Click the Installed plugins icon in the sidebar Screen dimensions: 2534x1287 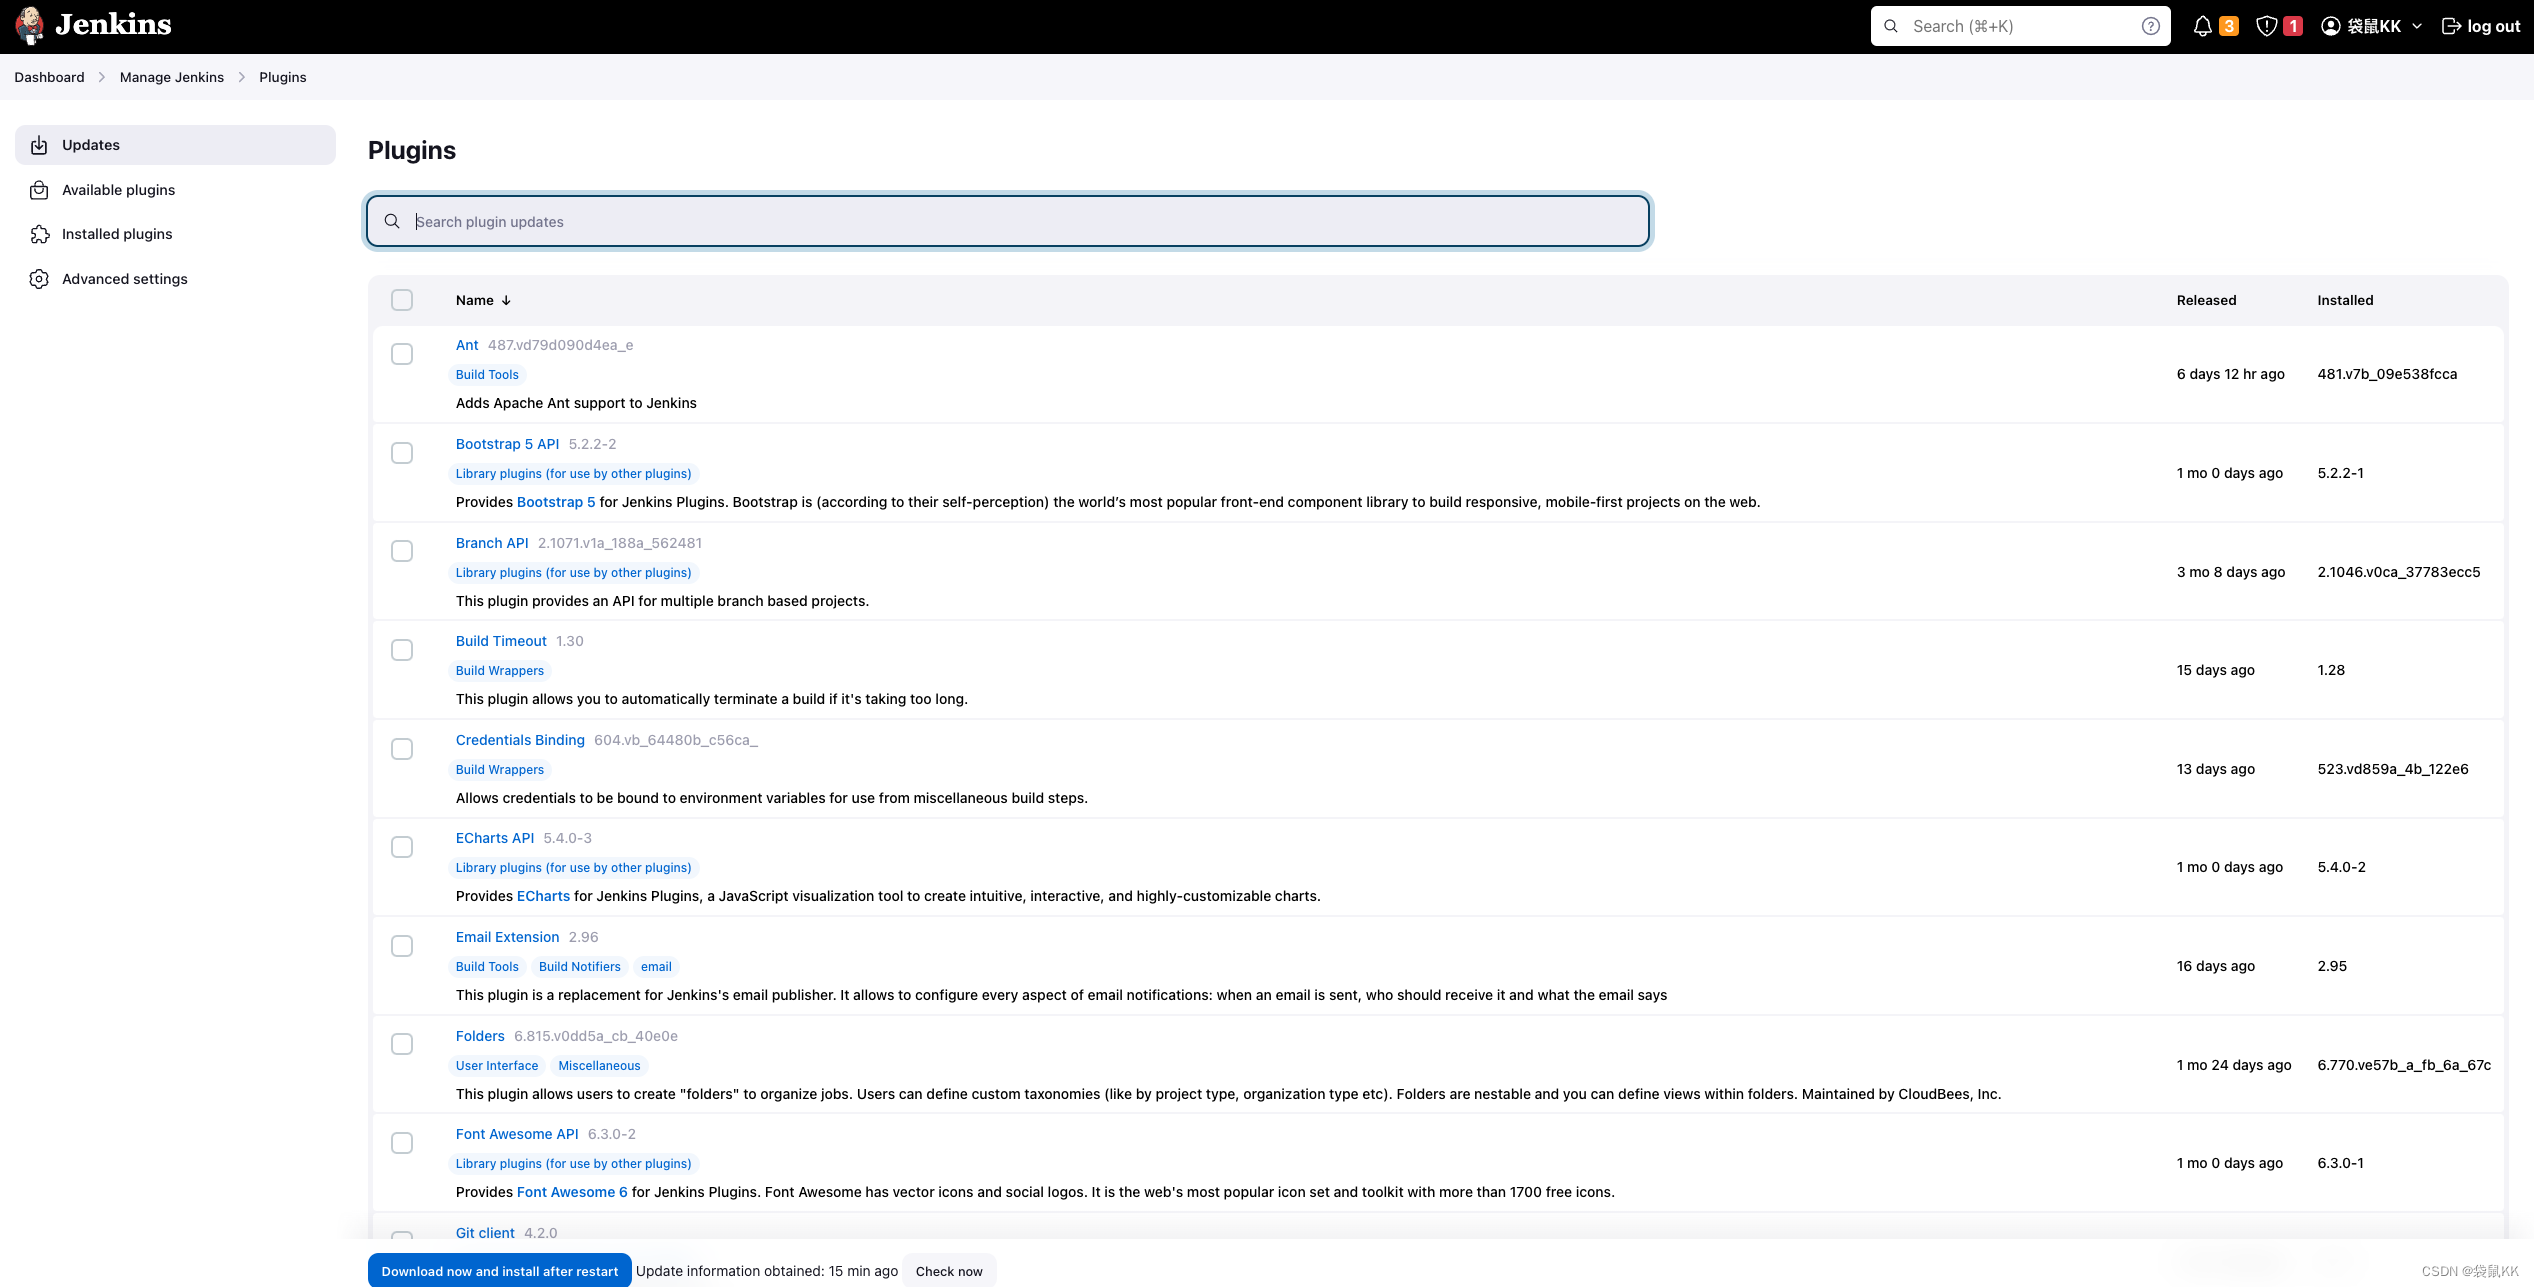click(39, 234)
